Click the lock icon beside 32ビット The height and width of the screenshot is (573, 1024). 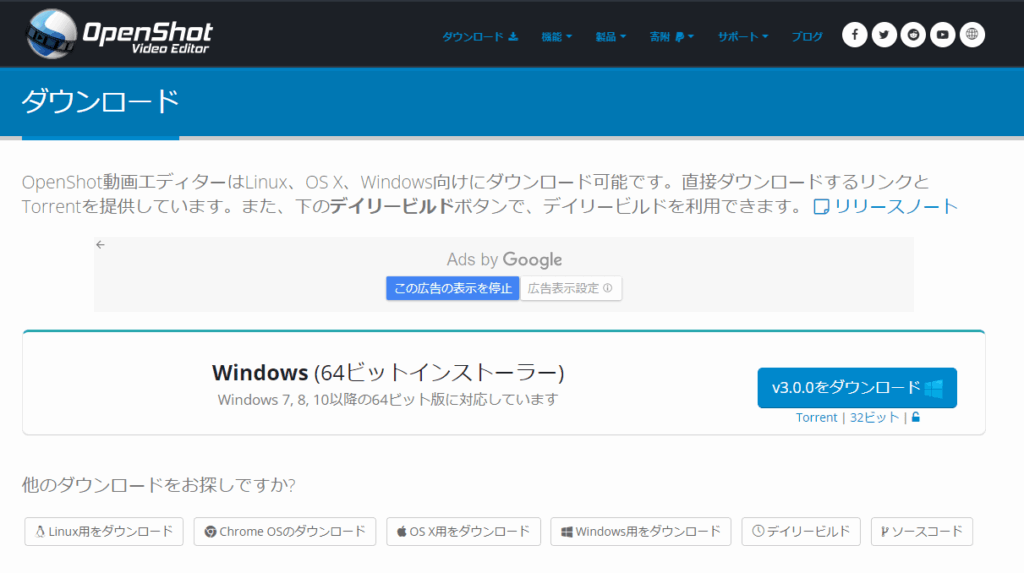pyautogui.click(x=916, y=417)
